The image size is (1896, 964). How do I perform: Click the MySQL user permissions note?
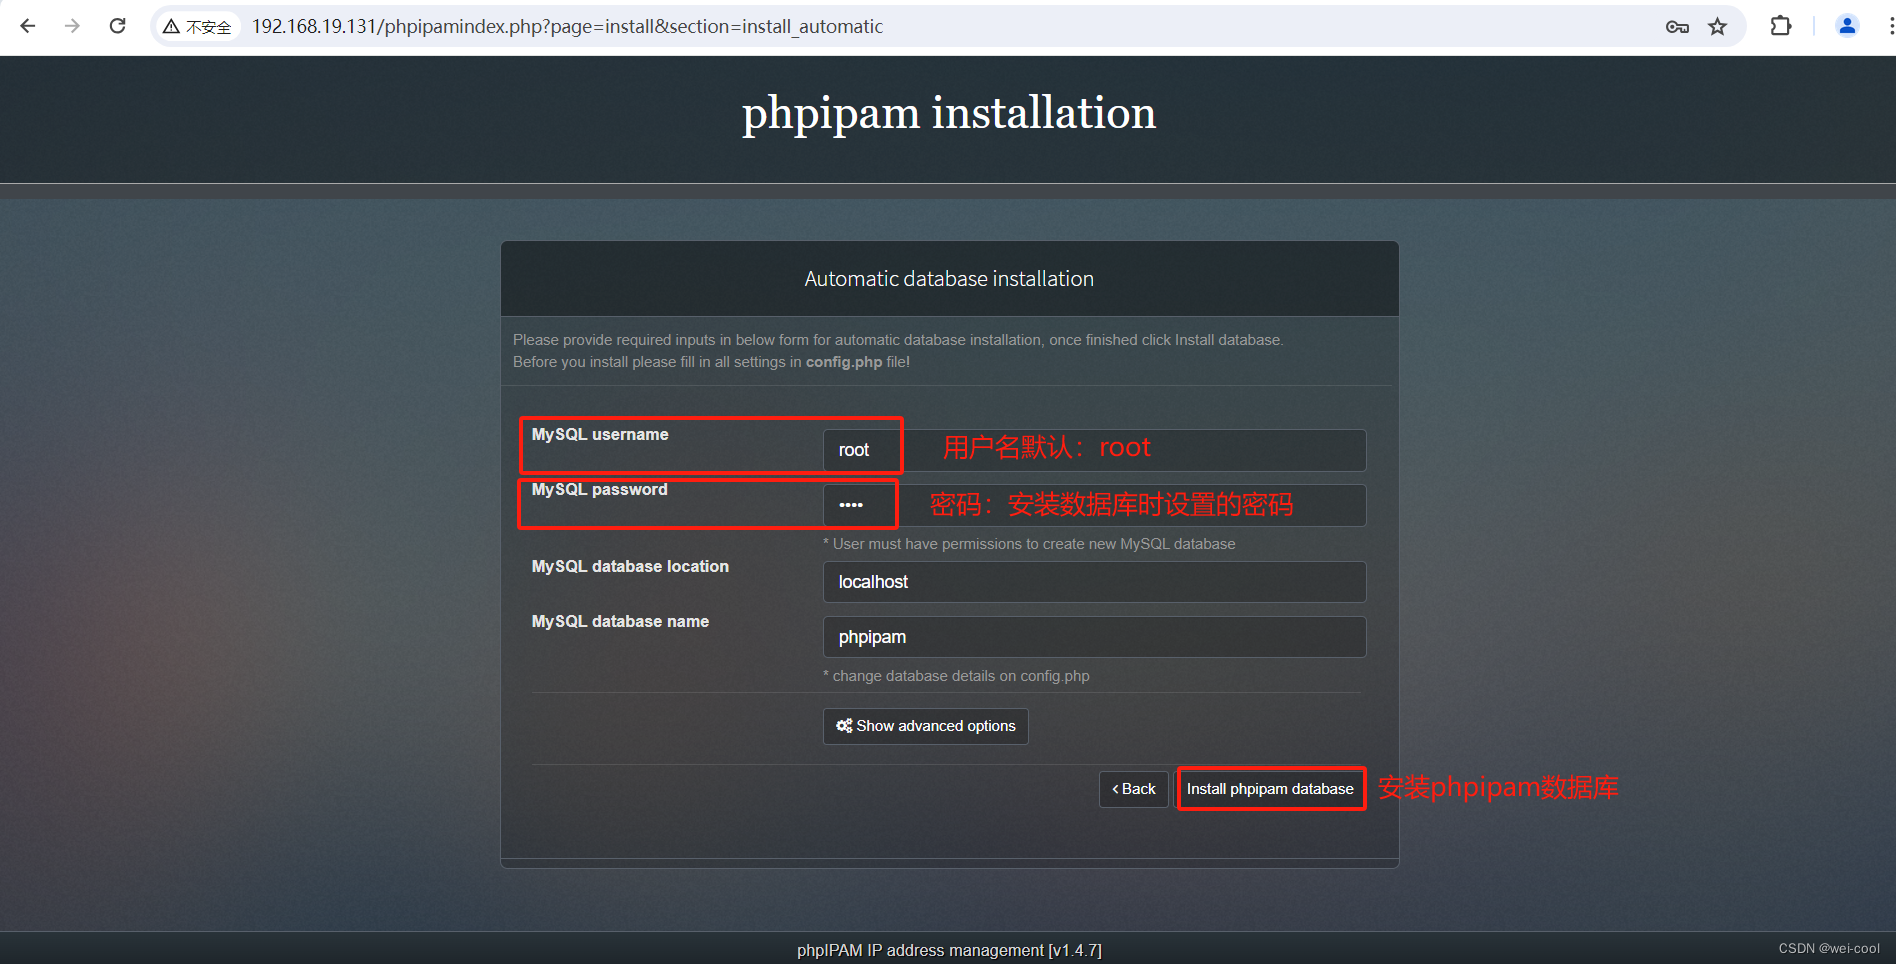pyautogui.click(x=1029, y=544)
